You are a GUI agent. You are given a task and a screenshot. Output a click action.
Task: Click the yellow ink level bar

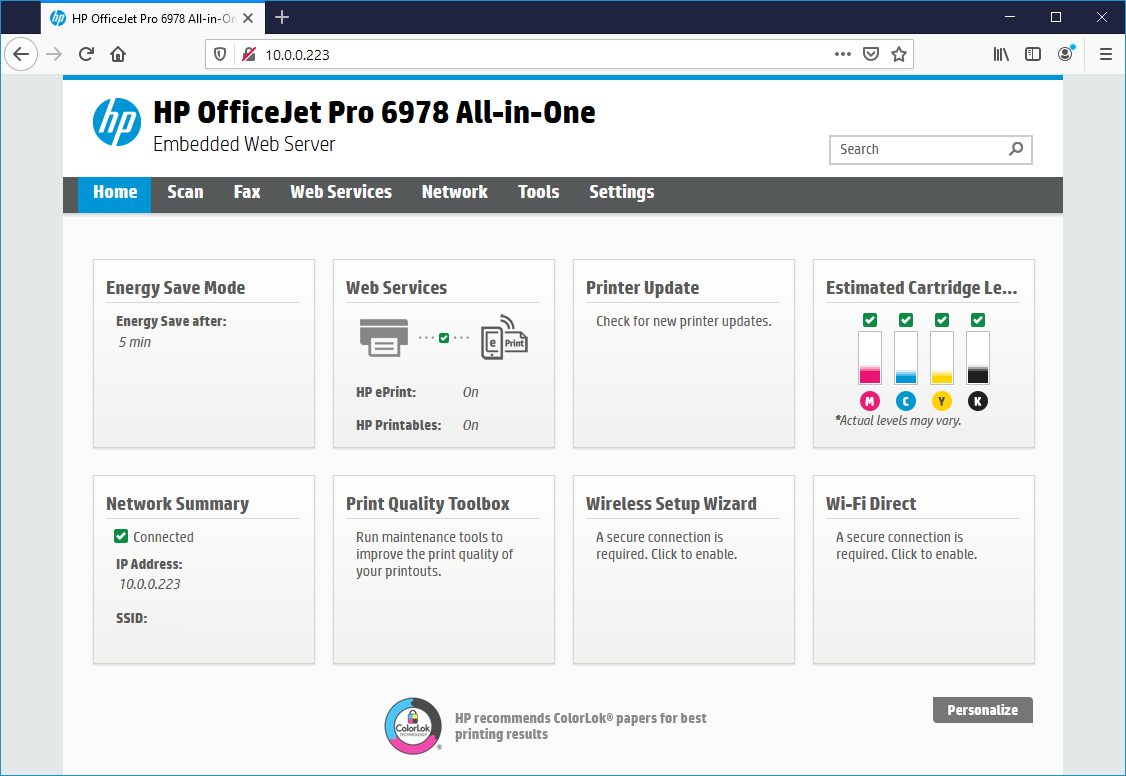coord(941,357)
